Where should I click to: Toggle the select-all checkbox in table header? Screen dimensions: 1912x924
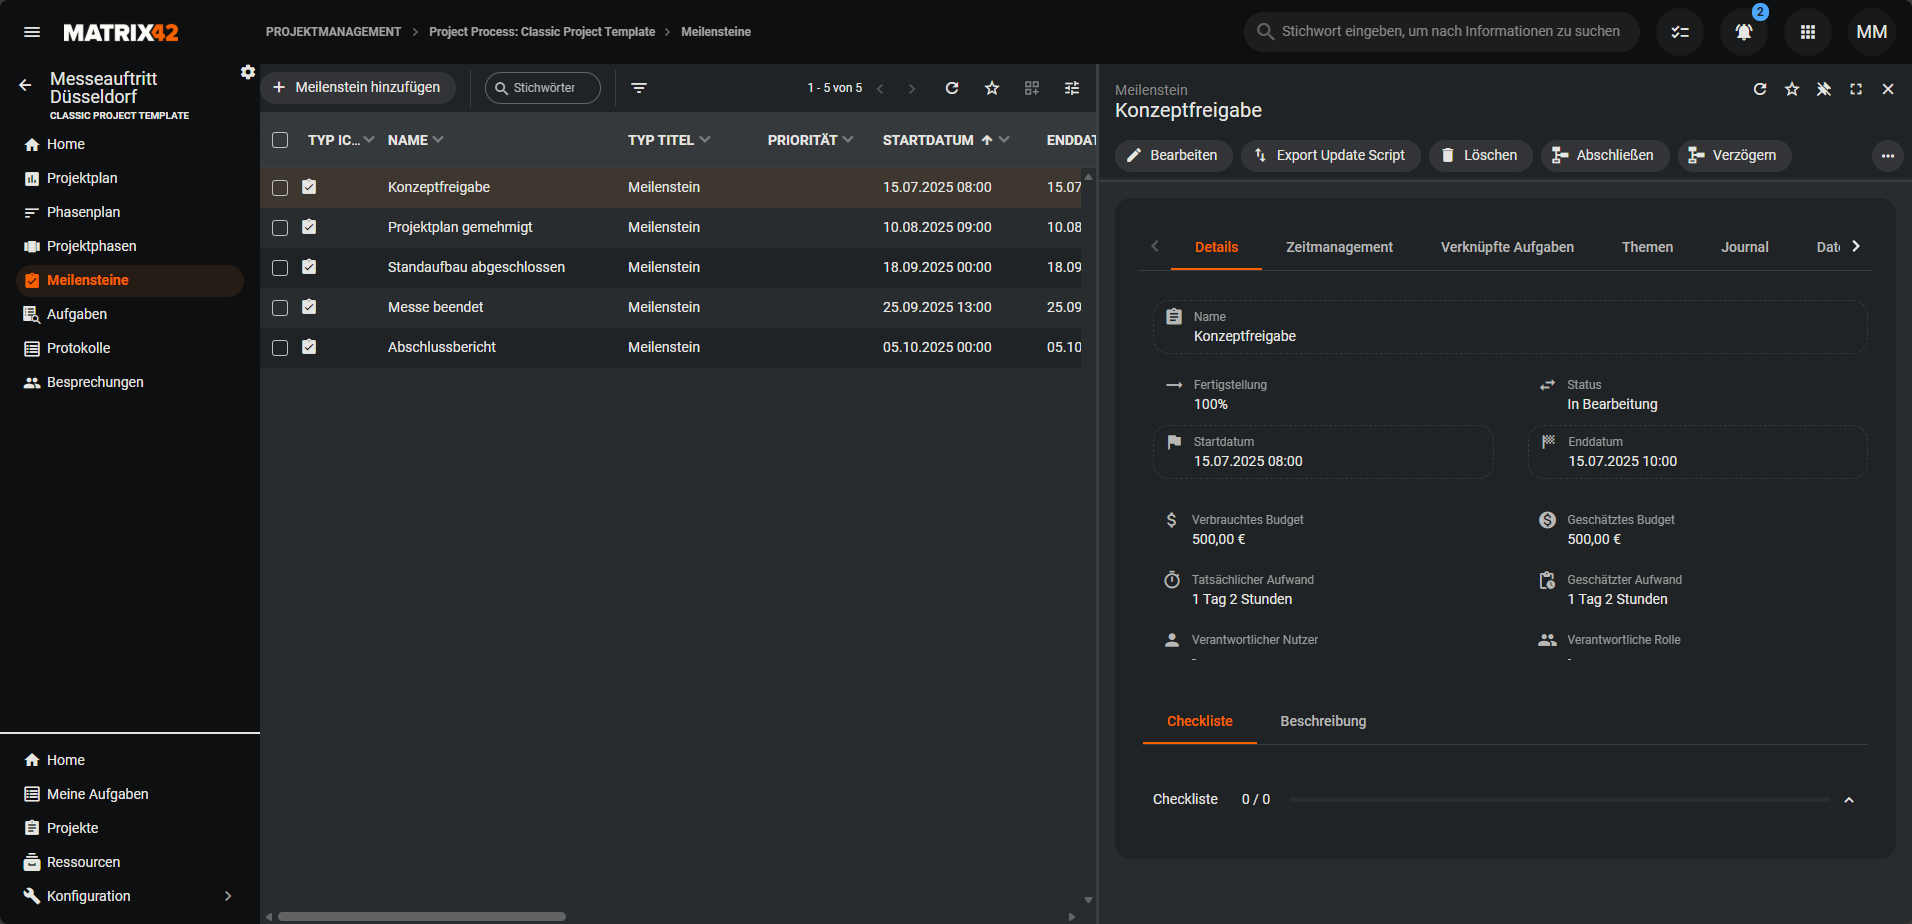click(280, 140)
